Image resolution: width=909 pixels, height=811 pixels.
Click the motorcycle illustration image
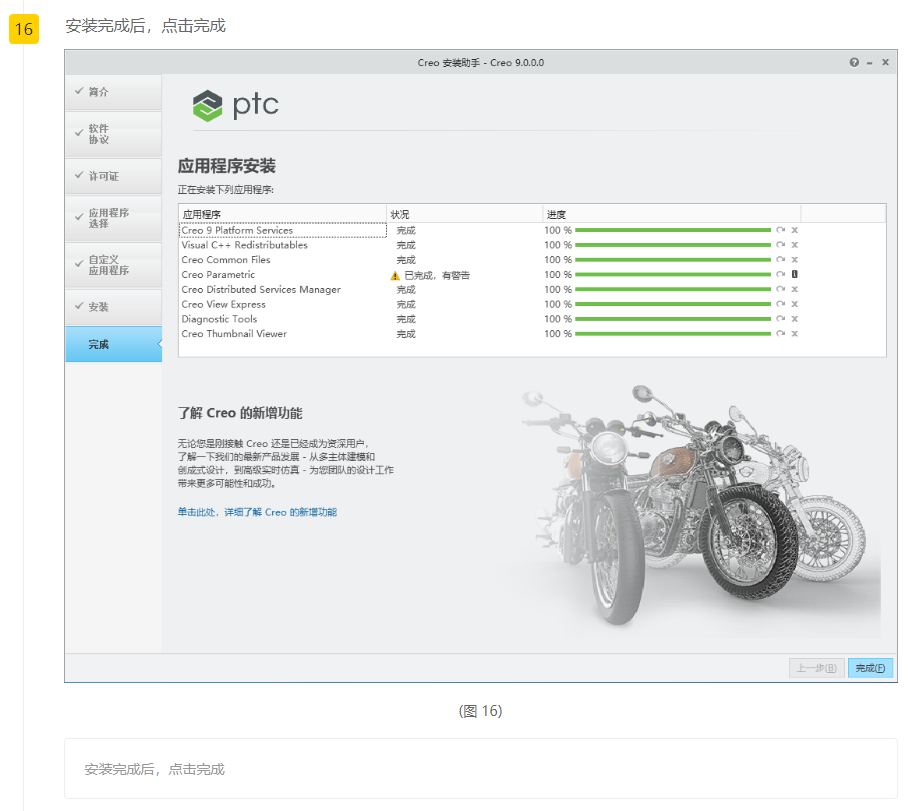click(693, 504)
